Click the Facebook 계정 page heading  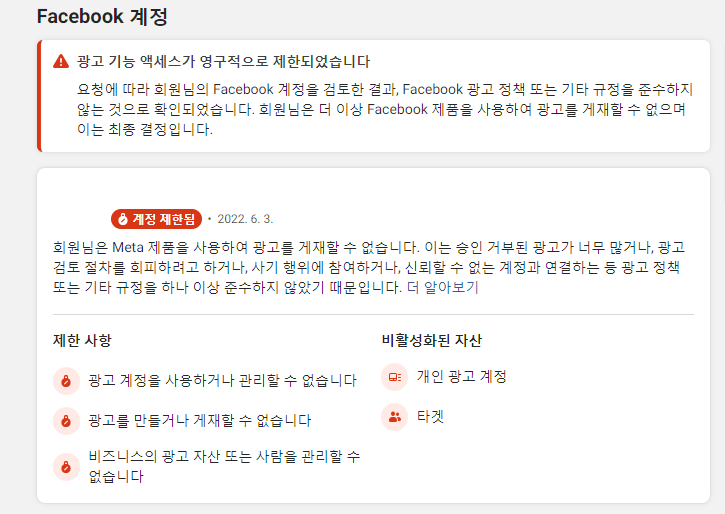click(x=102, y=17)
